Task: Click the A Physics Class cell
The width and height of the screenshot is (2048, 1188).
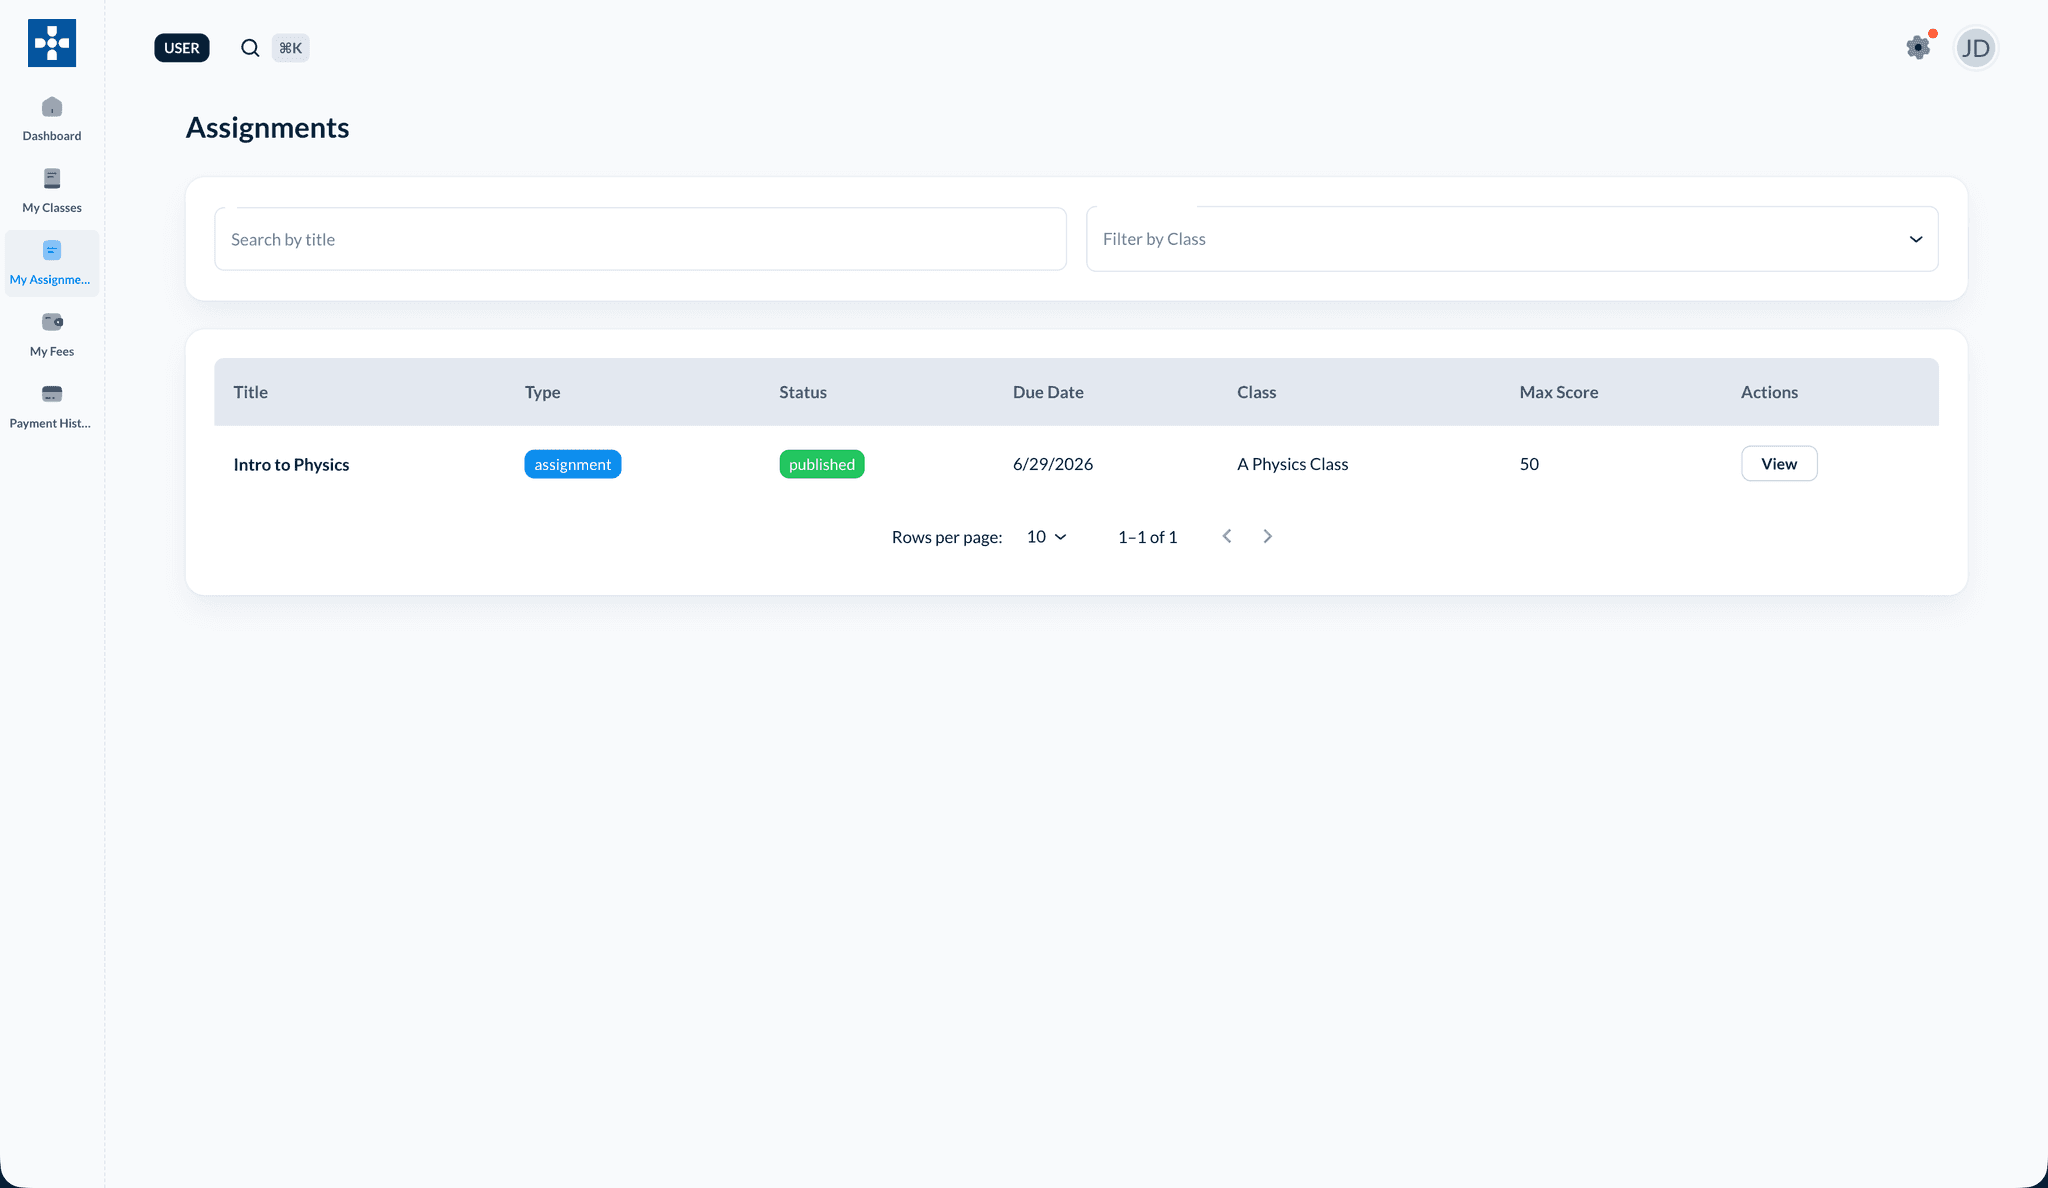Action: tap(1292, 464)
